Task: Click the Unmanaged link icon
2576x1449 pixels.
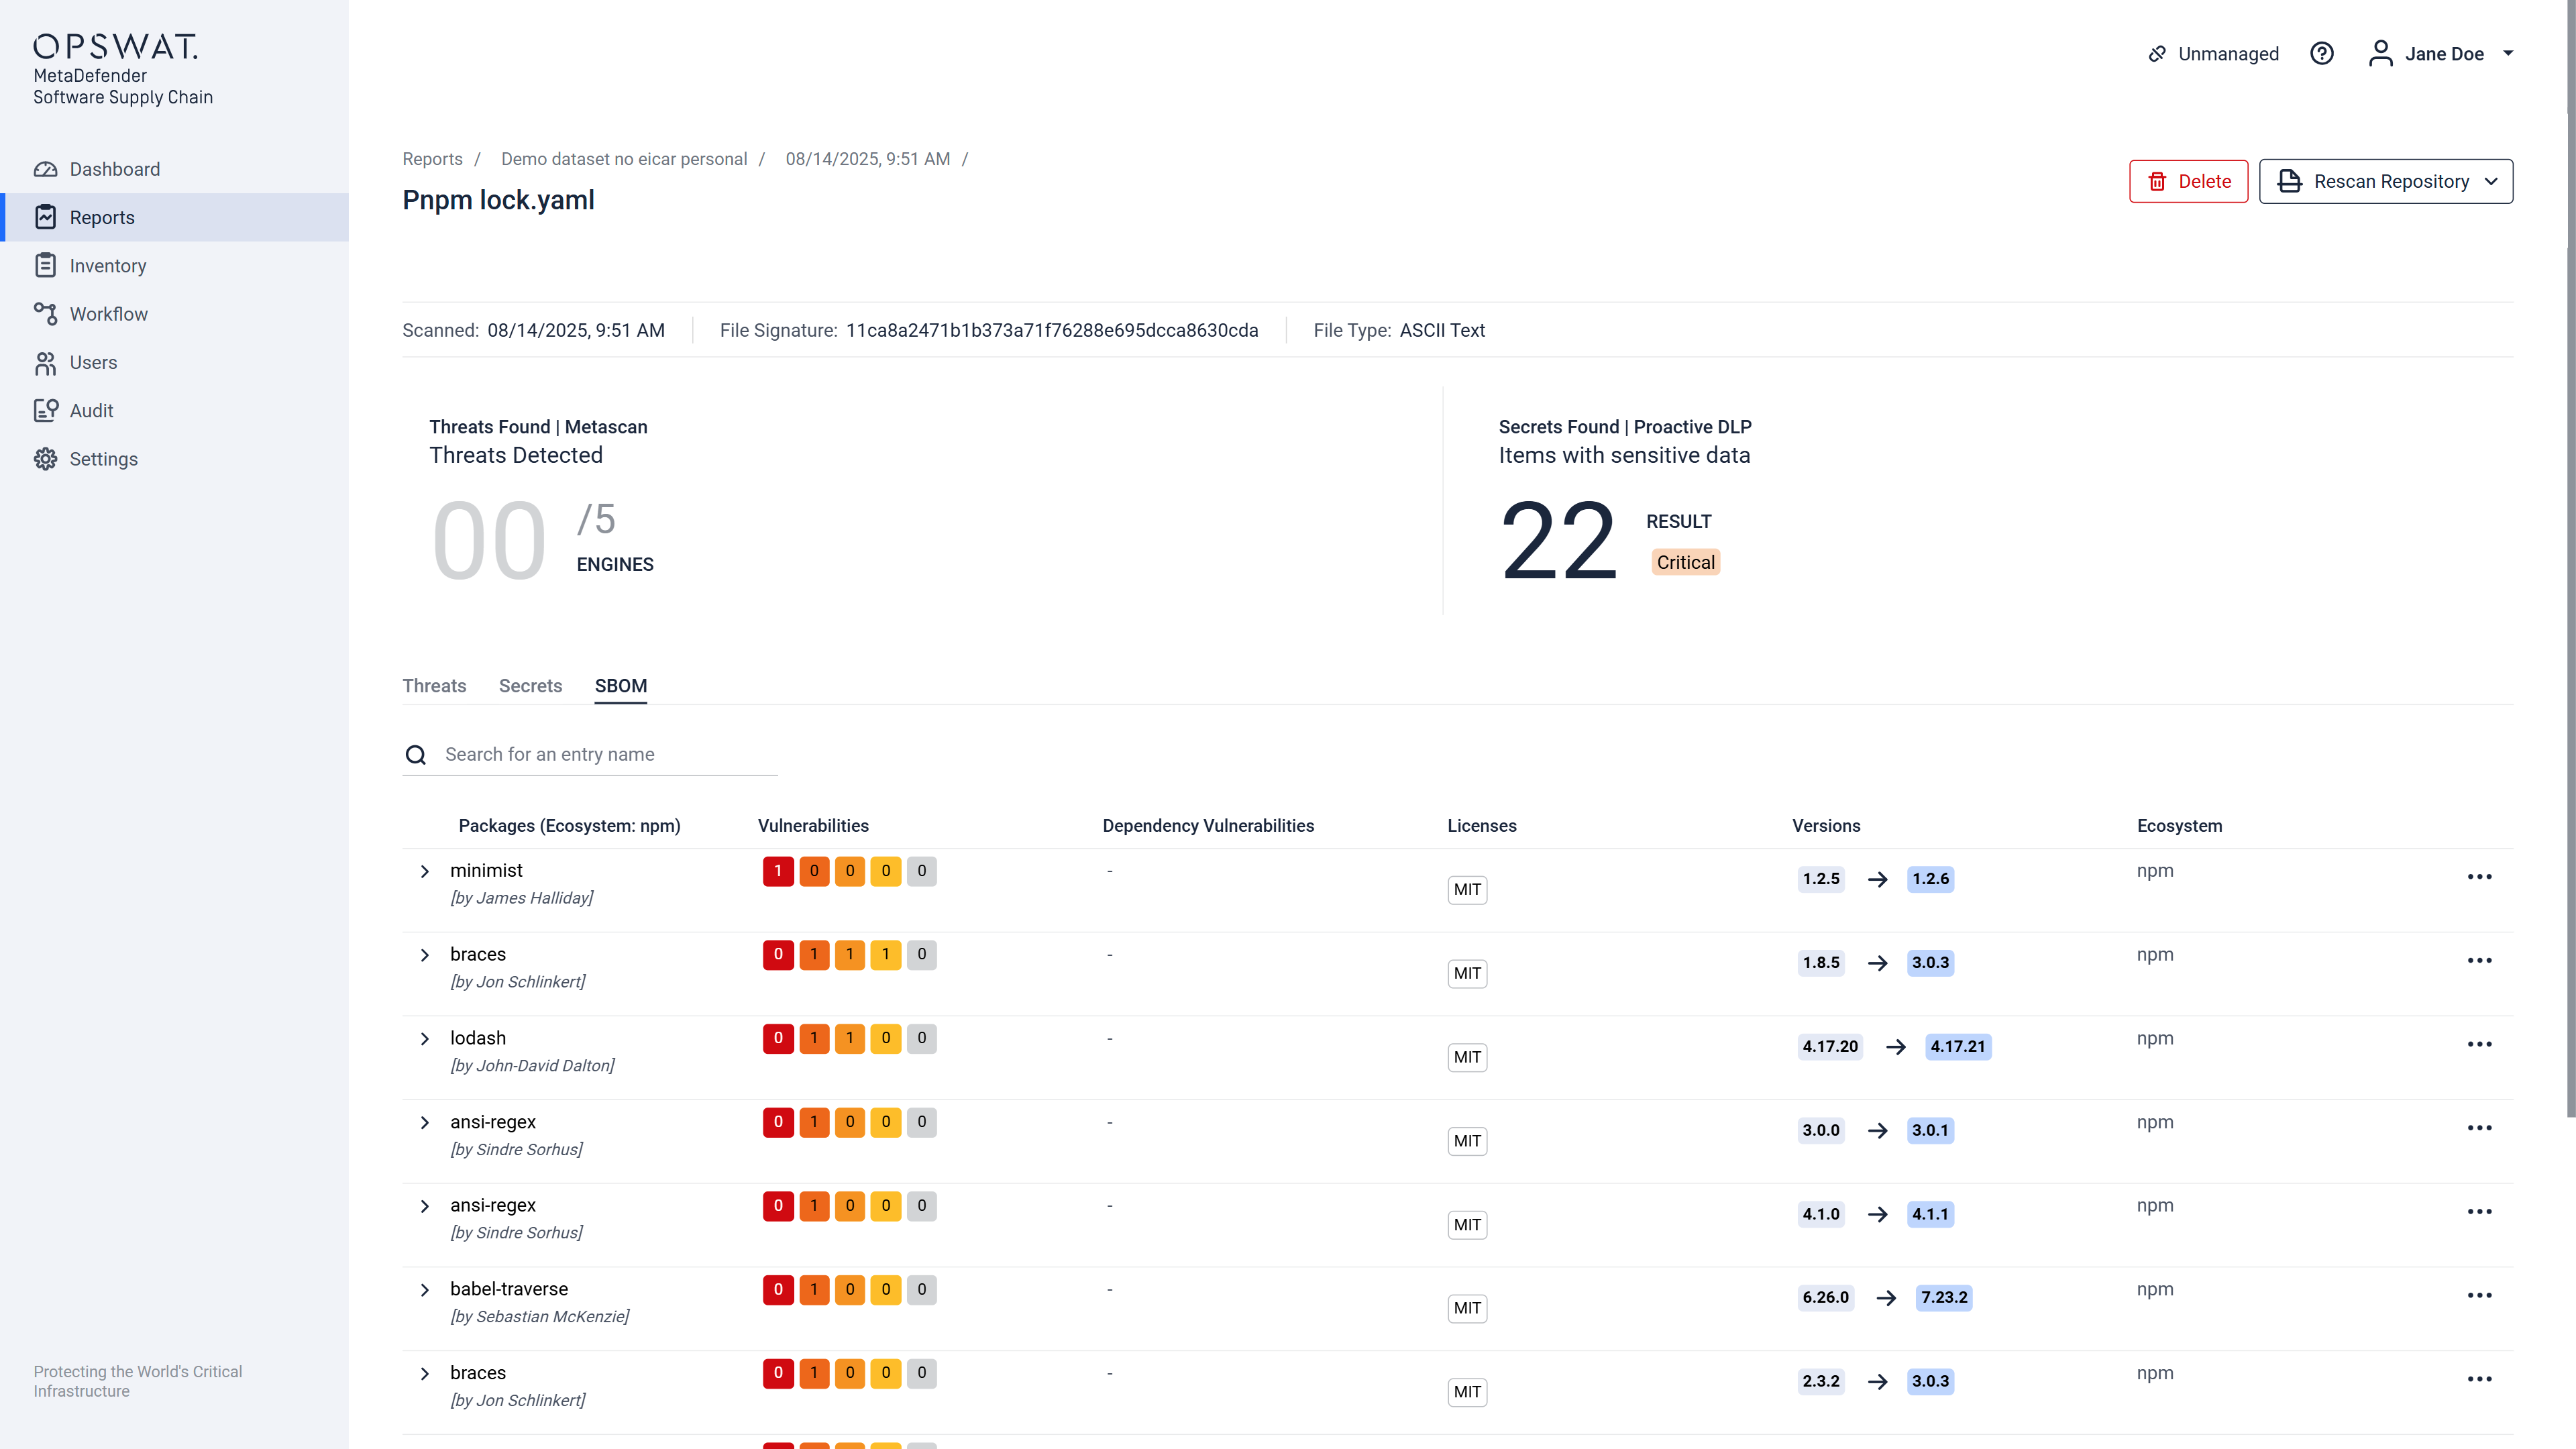Action: click(2157, 54)
